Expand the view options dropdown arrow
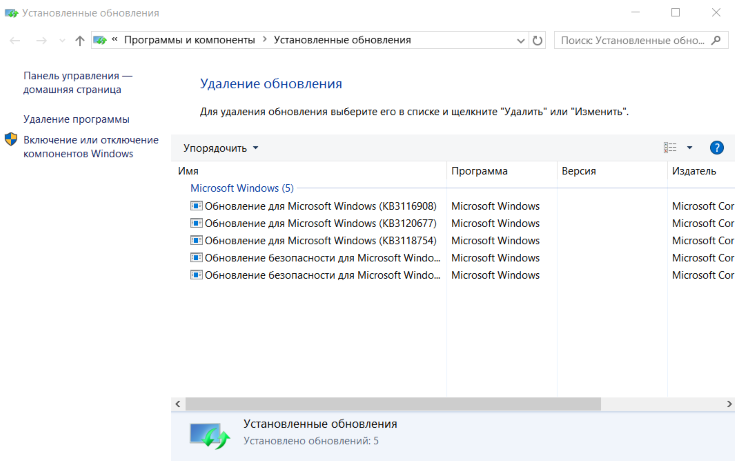 (x=689, y=148)
